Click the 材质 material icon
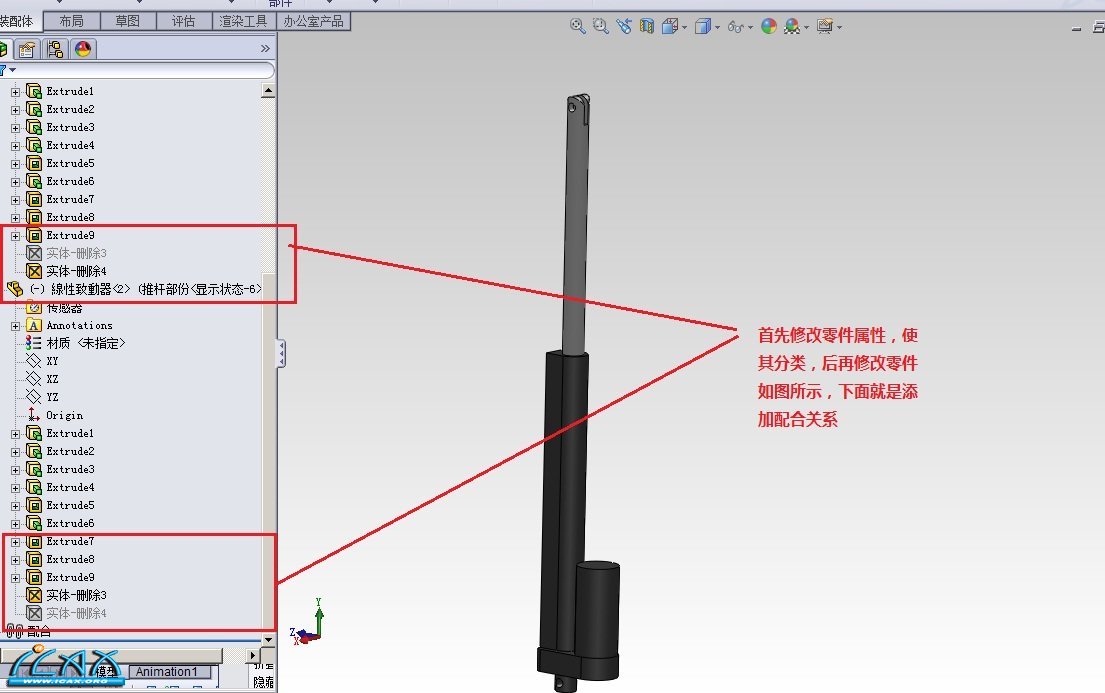This screenshot has width=1105, height=693. tap(33, 343)
